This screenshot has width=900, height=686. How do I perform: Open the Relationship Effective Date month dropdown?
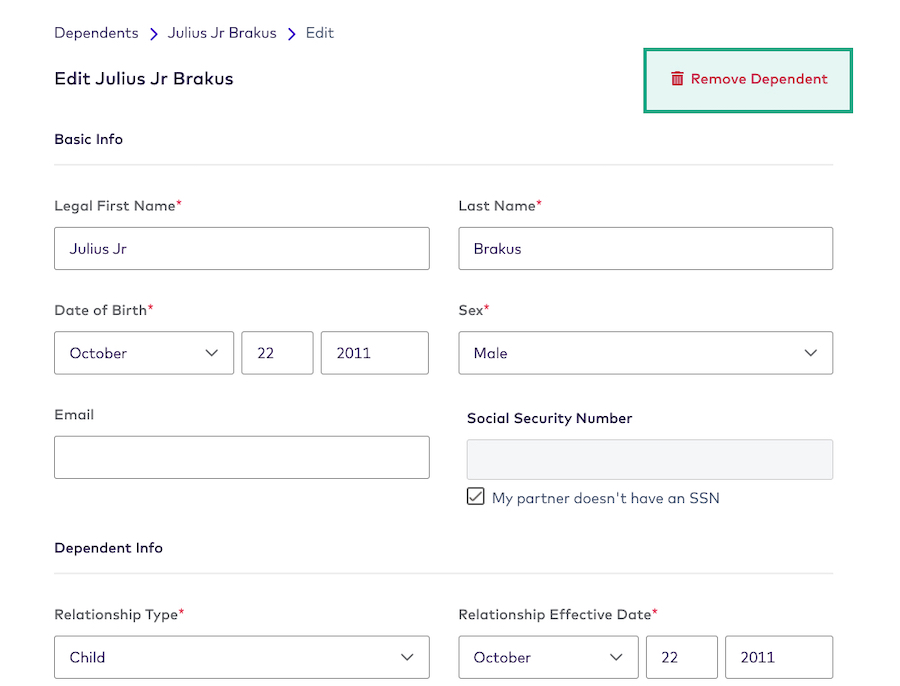(548, 657)
